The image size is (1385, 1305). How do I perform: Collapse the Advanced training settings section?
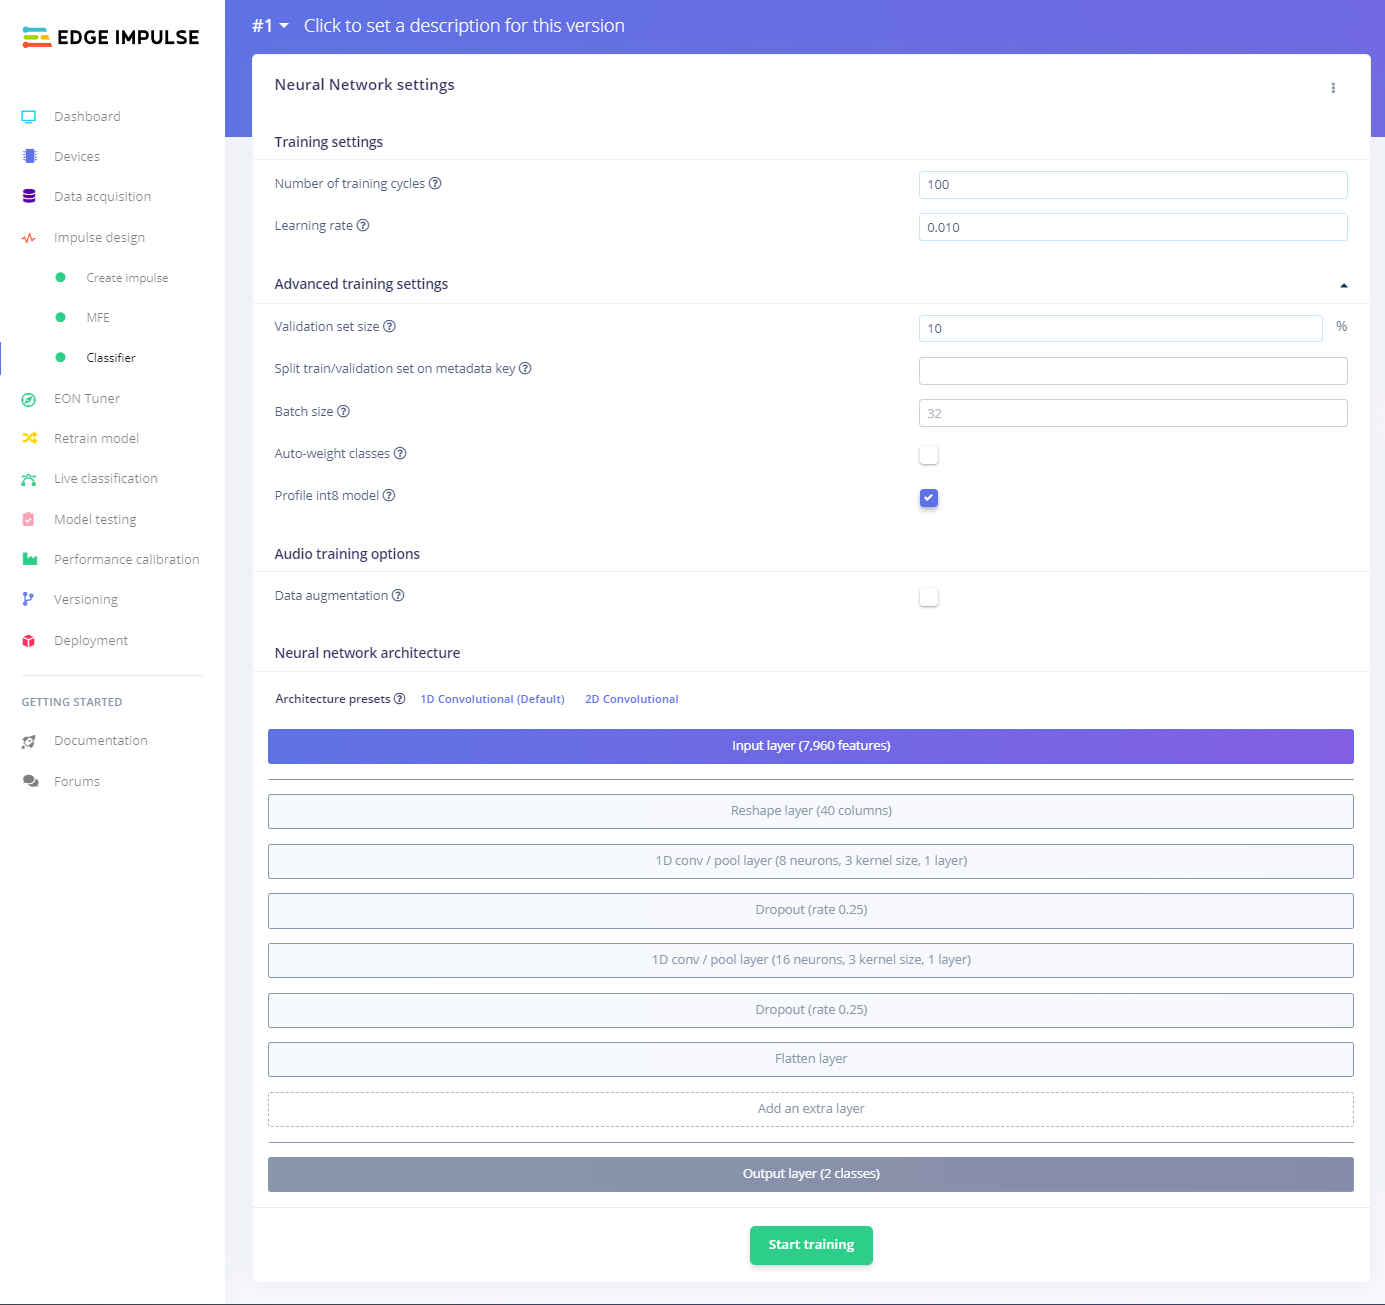(1344, 285)
